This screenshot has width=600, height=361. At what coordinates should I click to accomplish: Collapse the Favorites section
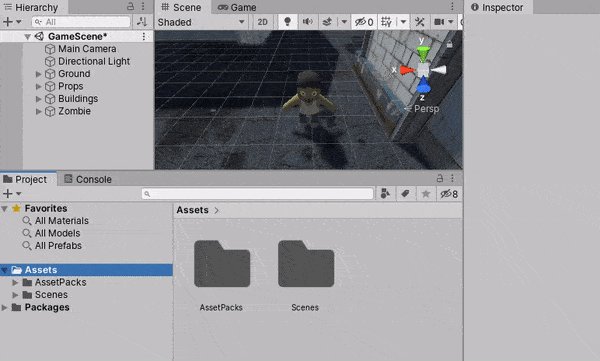pos(4,209)
